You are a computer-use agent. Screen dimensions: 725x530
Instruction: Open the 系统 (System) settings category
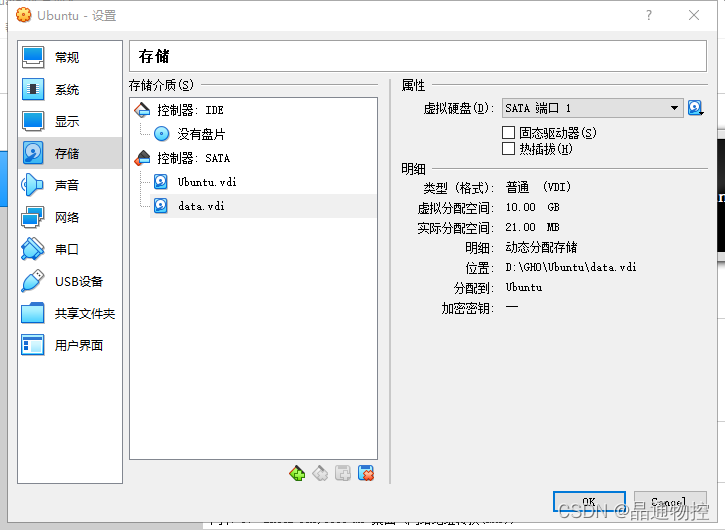[x=70, y=89]
